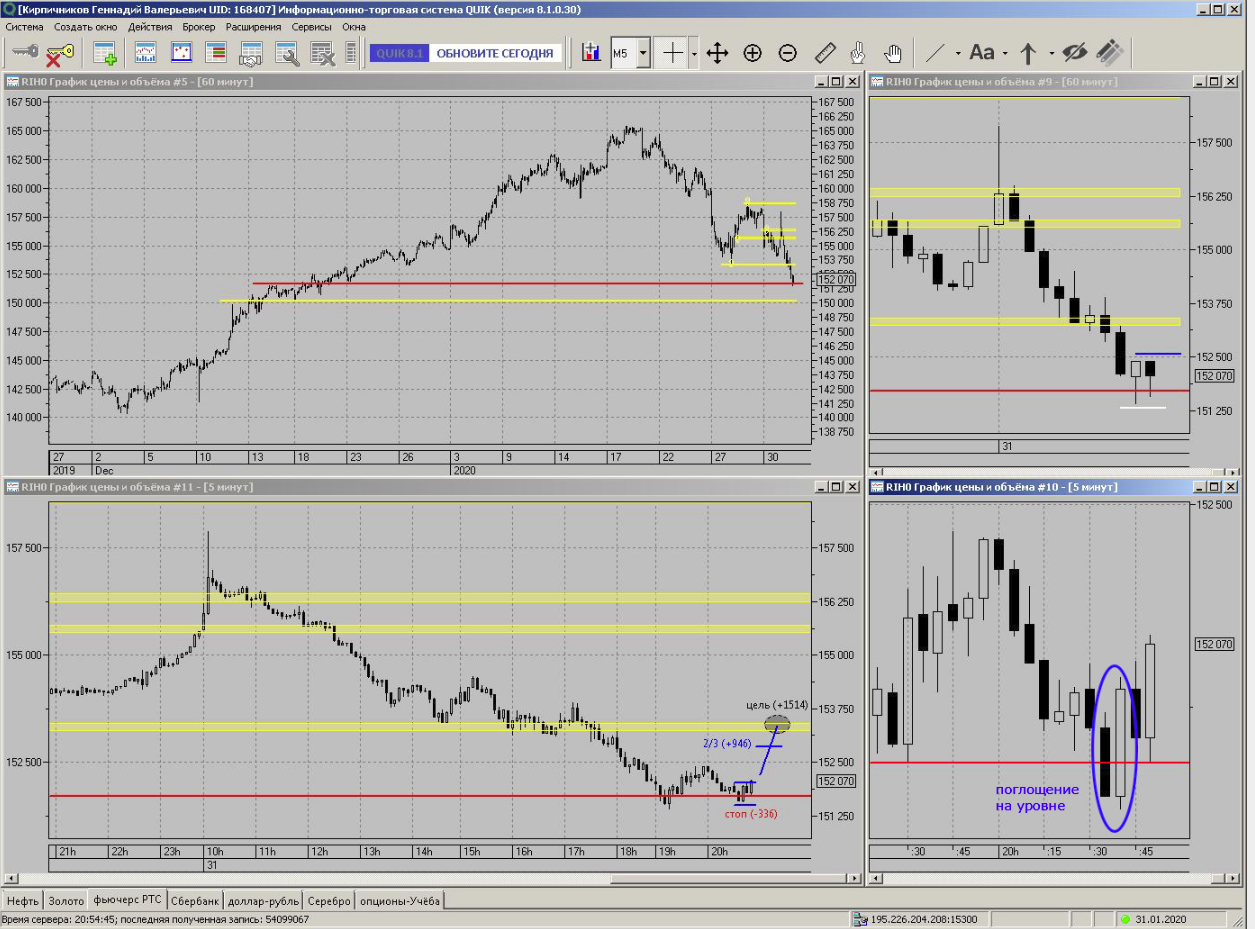
Task: Switch to the Нефть tab
Action: click(x=23, y=901)
